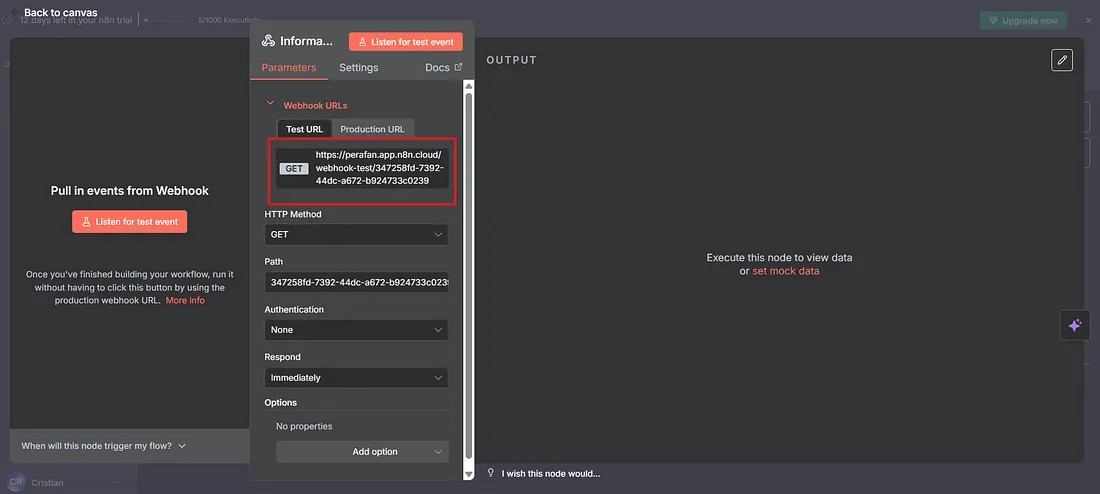1100x494 pixels.
Task: Select the Production URL tab
Action: [x=373, y=129]
